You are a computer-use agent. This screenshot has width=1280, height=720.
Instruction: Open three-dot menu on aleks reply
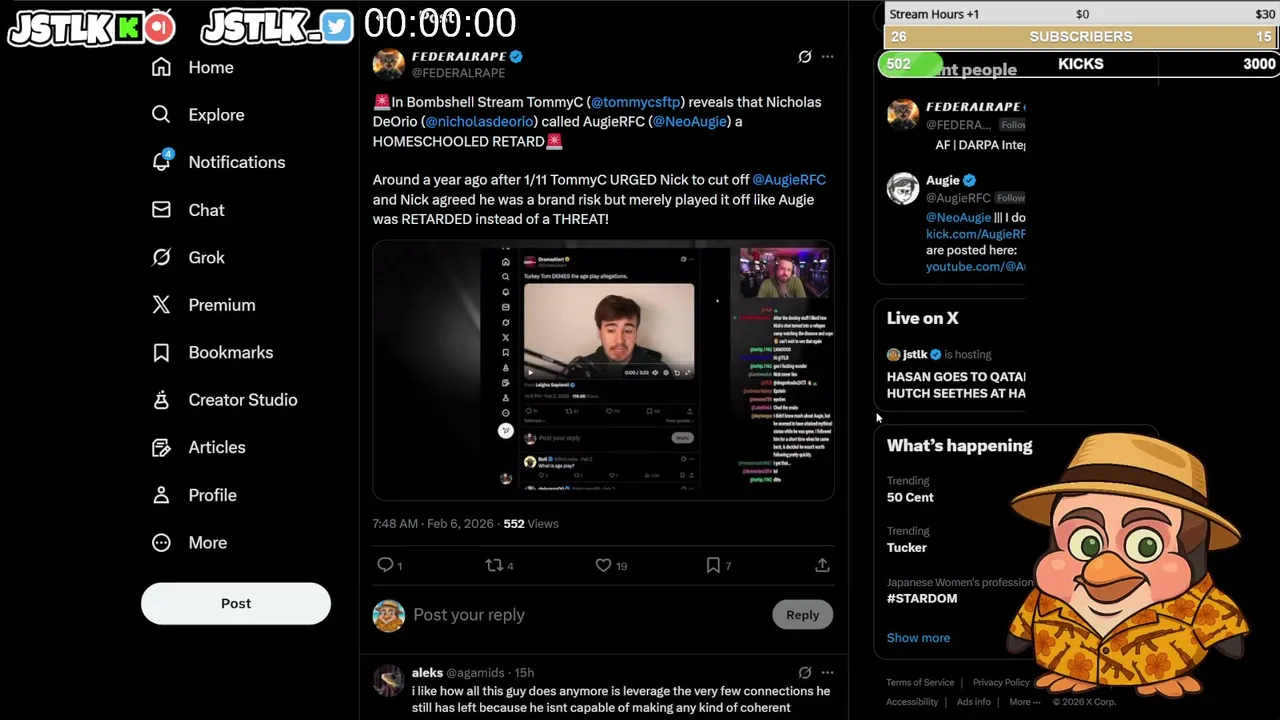pos(827,672)
